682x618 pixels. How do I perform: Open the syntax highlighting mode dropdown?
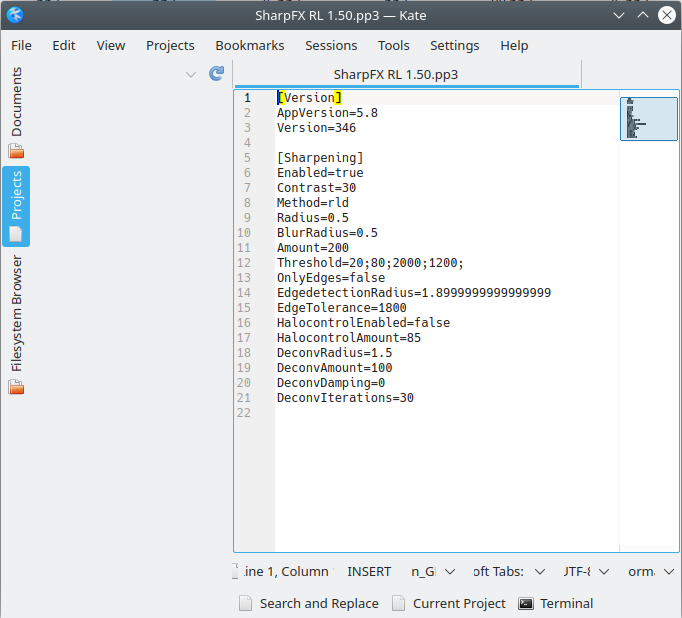[650, 571]
